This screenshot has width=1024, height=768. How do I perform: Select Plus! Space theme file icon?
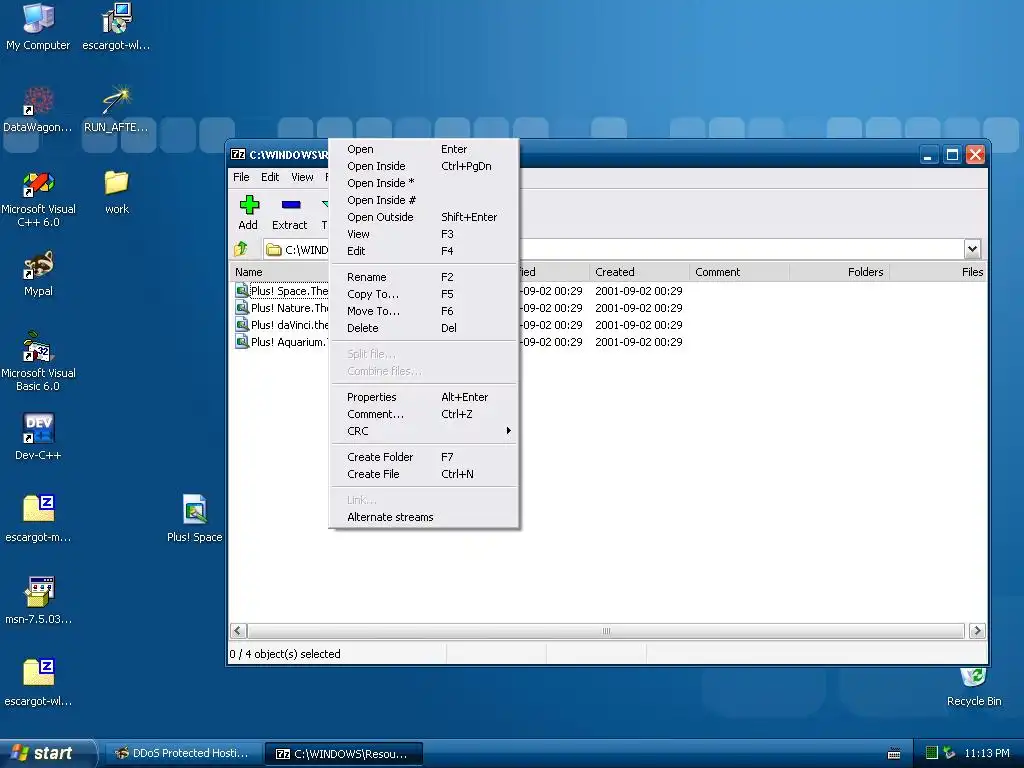coord(242,291)
